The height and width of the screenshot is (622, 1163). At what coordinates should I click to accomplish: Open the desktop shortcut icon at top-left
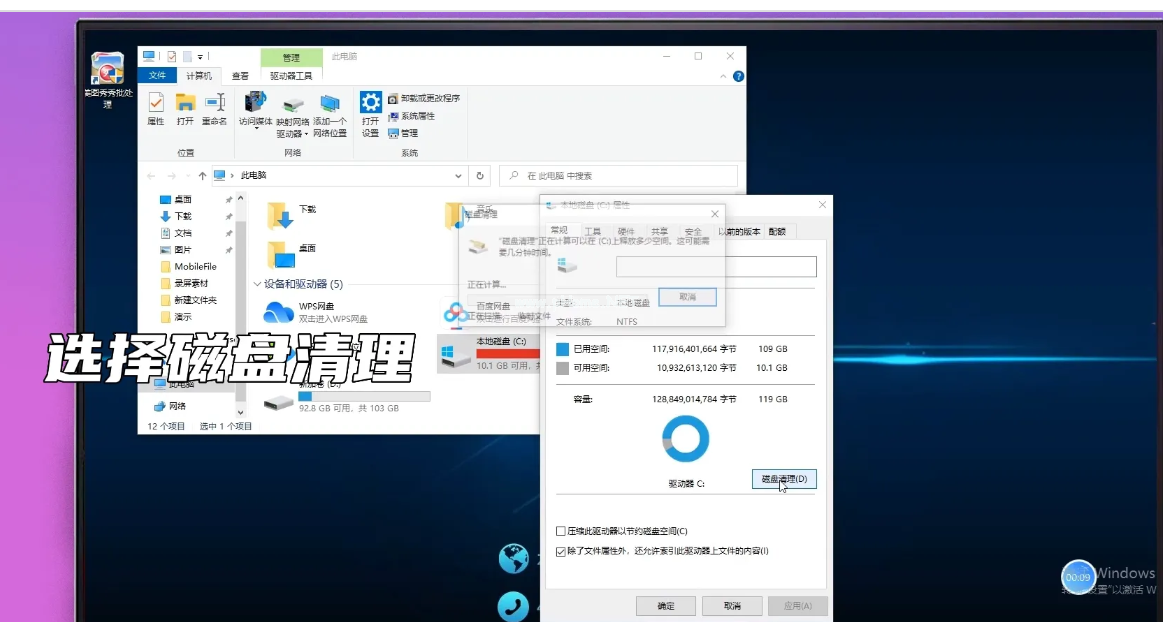(x=107, y=70)
